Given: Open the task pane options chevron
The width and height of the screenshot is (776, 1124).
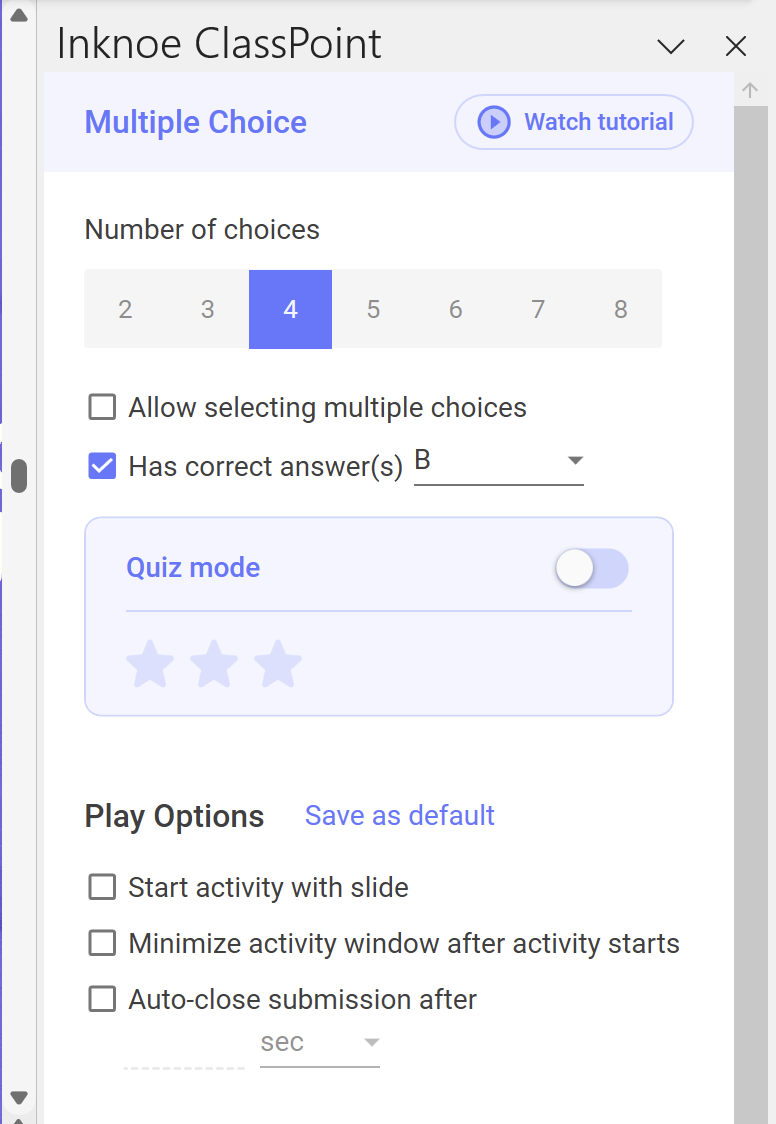Looking at the screenshot, I should (x=671, y=47).
